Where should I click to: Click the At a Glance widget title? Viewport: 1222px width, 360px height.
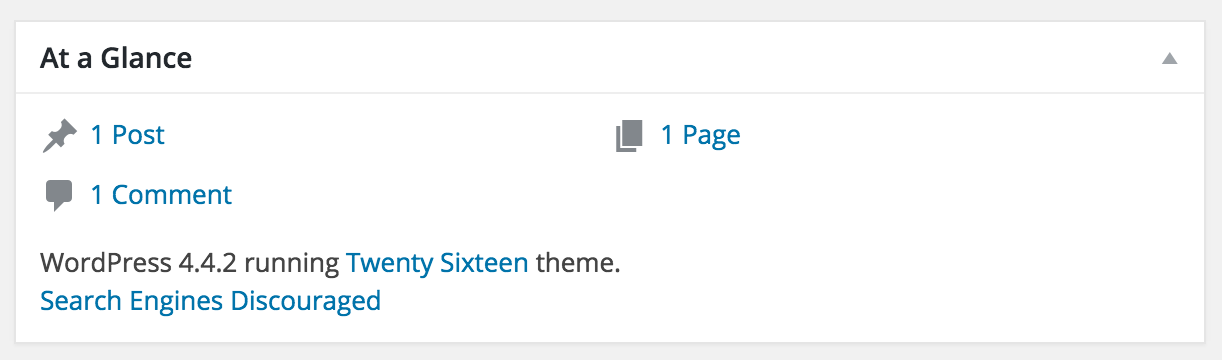116,58
